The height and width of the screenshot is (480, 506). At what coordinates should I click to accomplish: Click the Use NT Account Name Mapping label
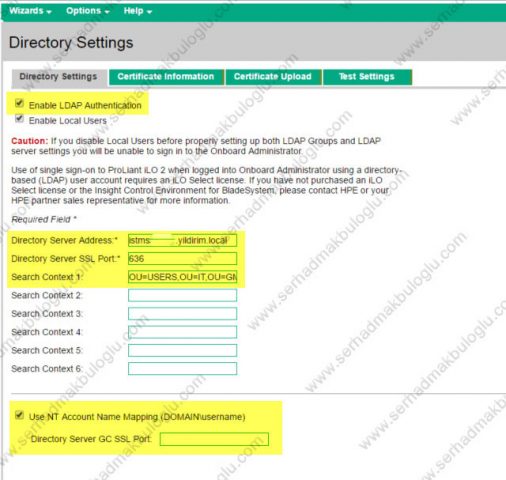click(137, 417)
